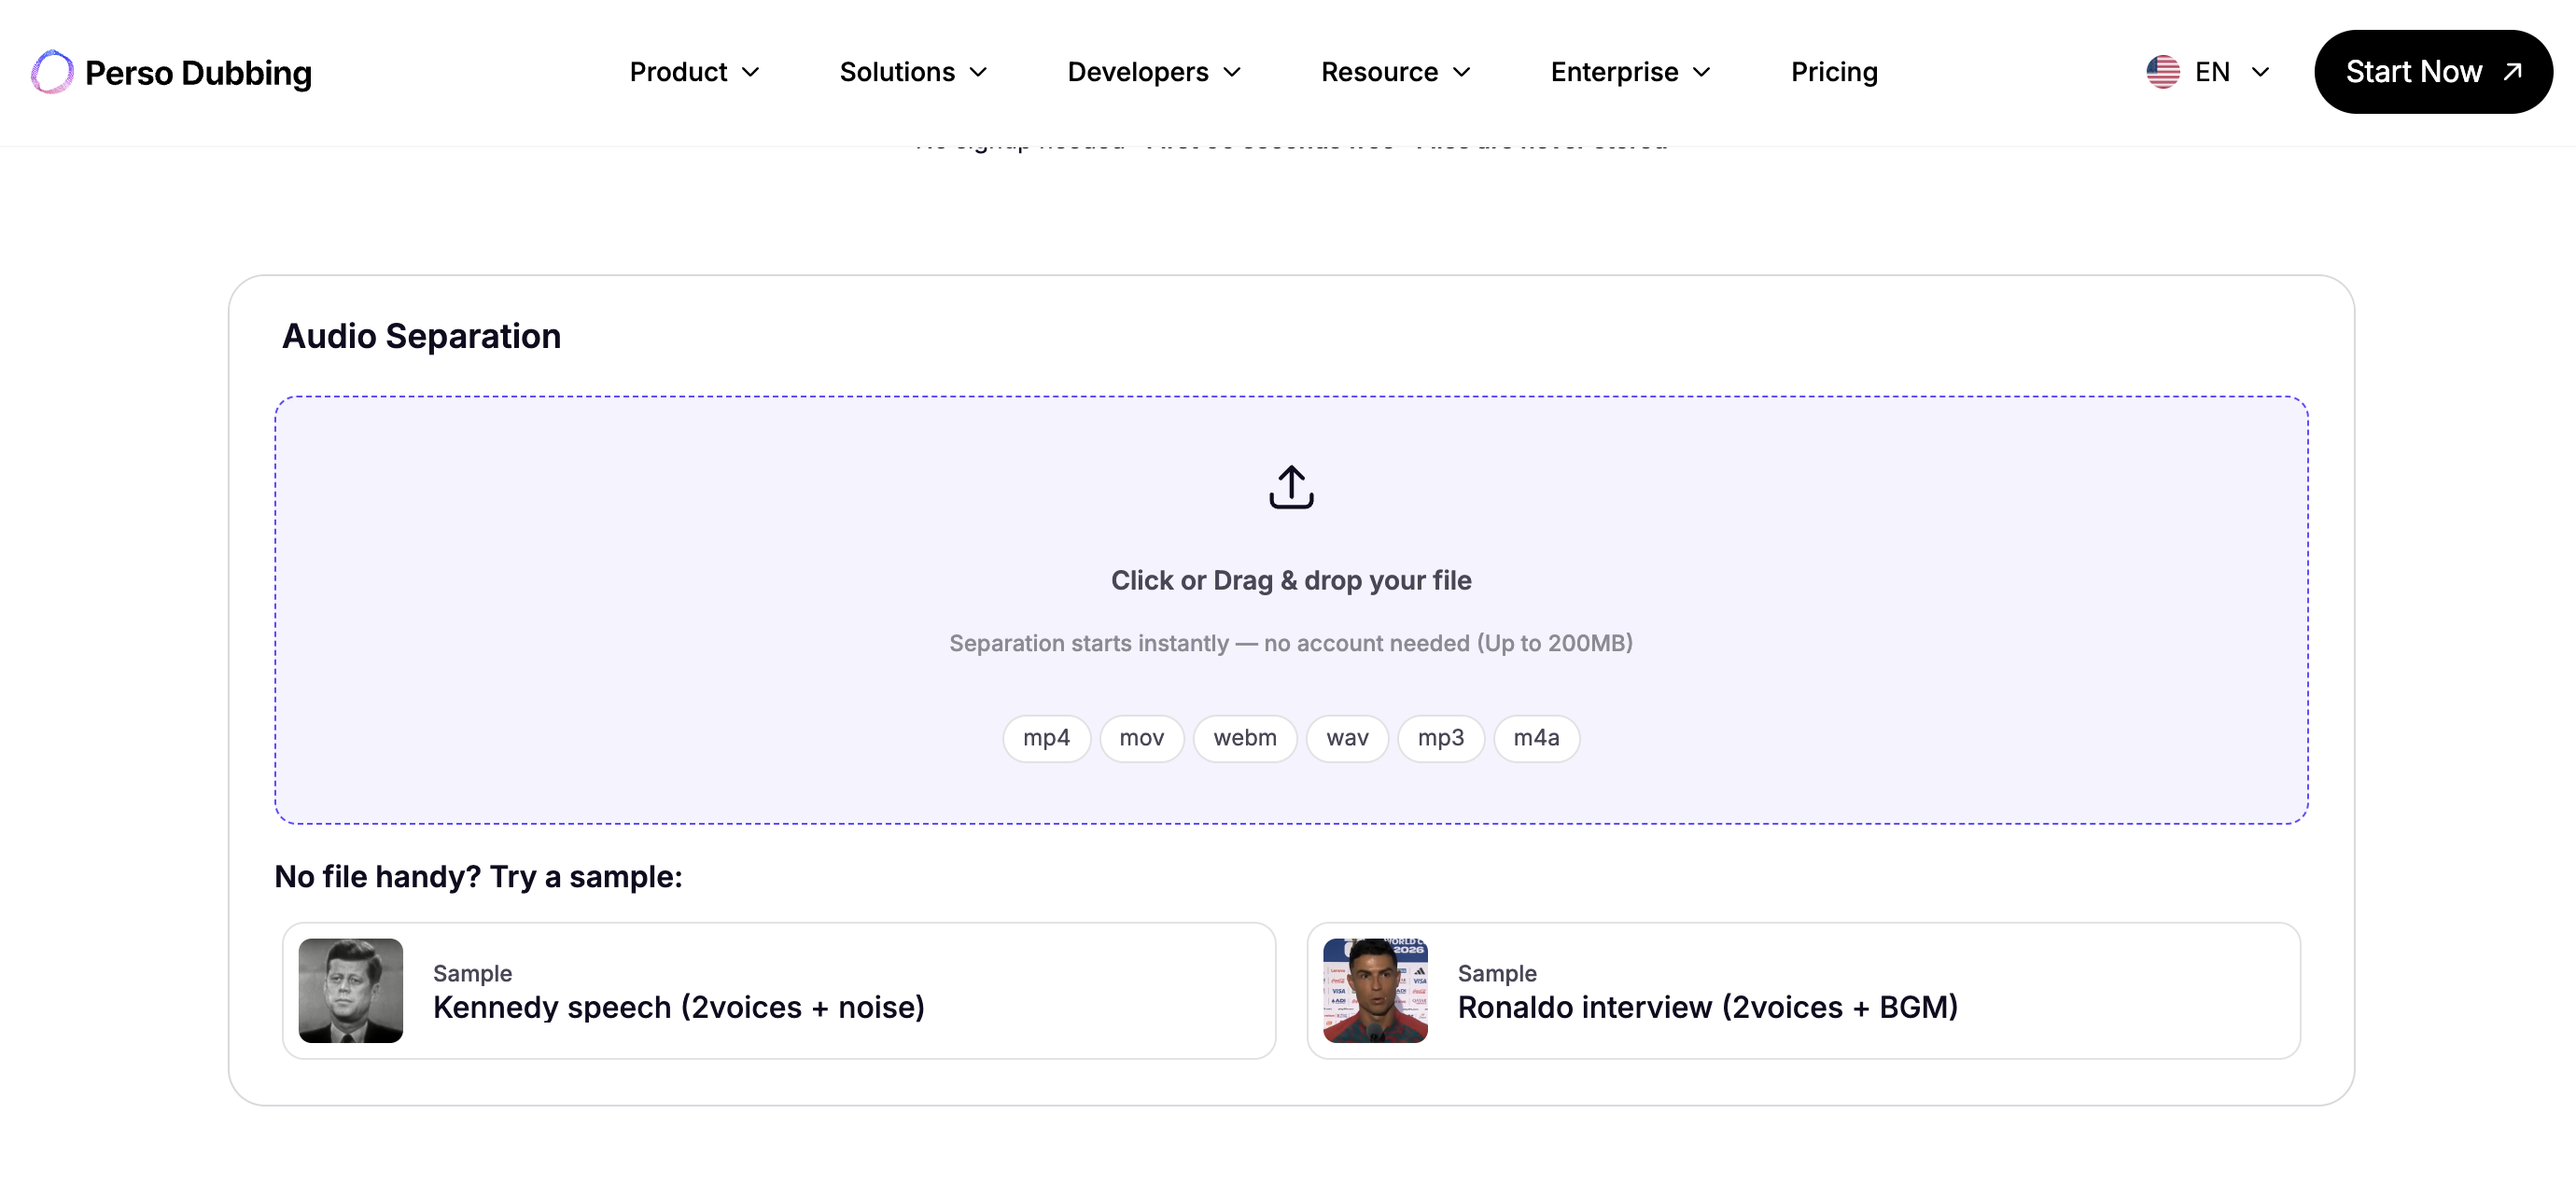Open the EN language selector
The width and height of the screenshot is (2576, 1183).
click(2208, 72)
